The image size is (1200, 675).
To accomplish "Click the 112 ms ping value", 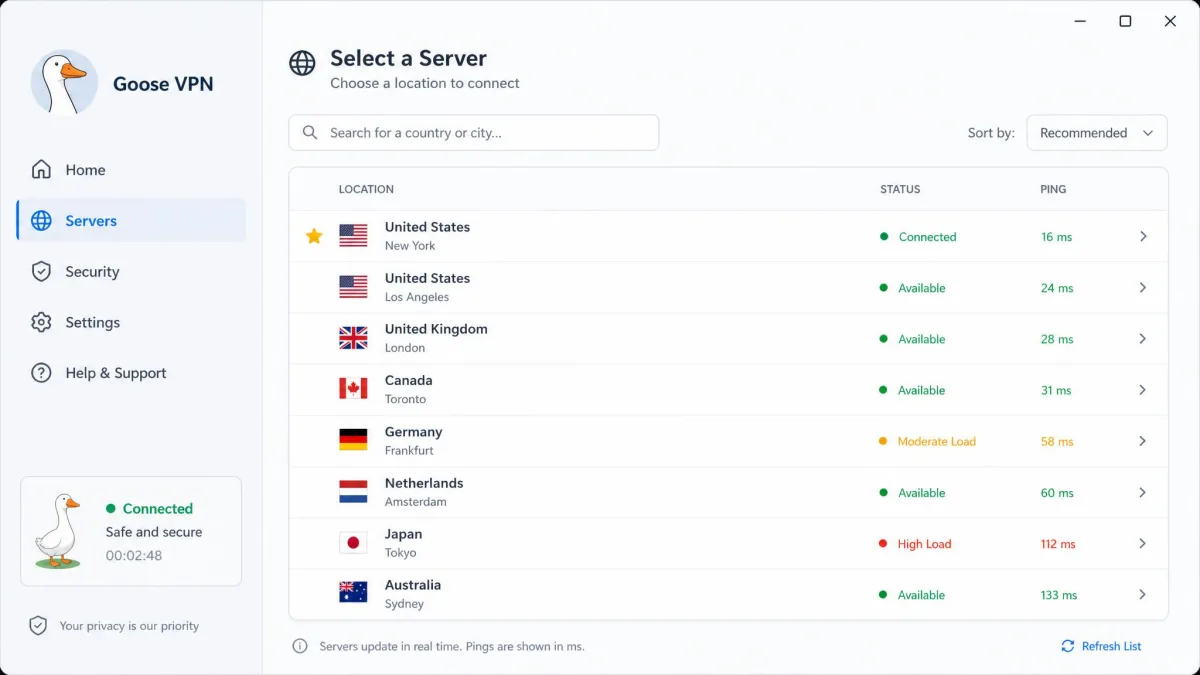I will [x=1058, y=544].
